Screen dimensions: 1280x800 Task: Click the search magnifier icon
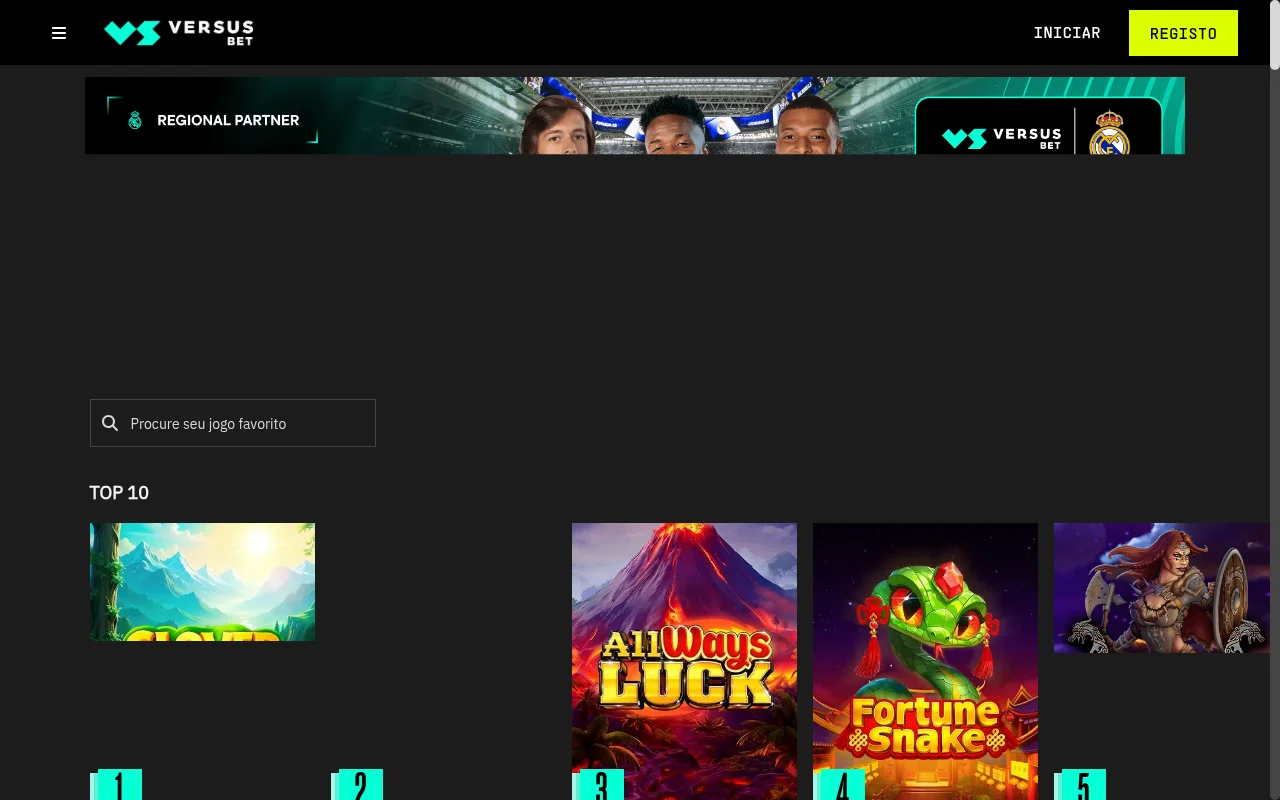point(111,423)
